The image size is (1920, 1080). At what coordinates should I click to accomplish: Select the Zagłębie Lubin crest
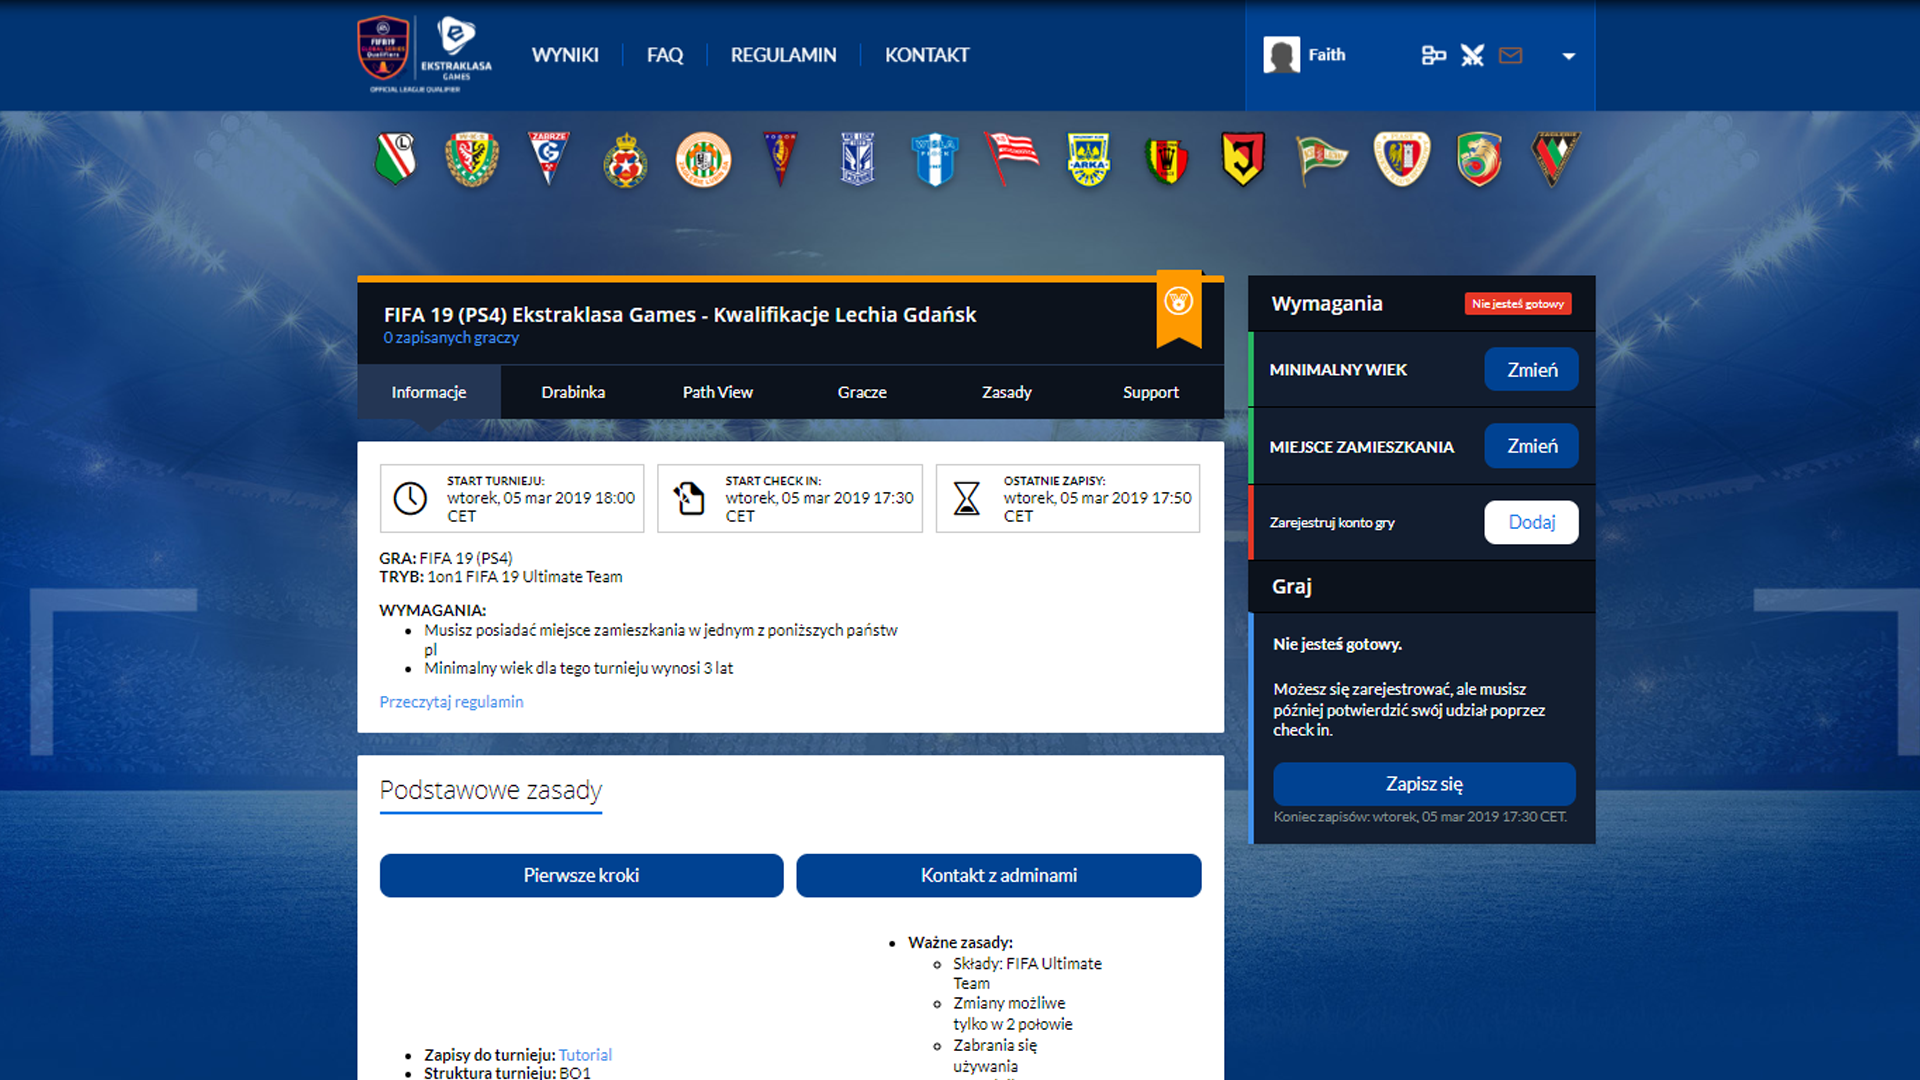pos(703,160)
